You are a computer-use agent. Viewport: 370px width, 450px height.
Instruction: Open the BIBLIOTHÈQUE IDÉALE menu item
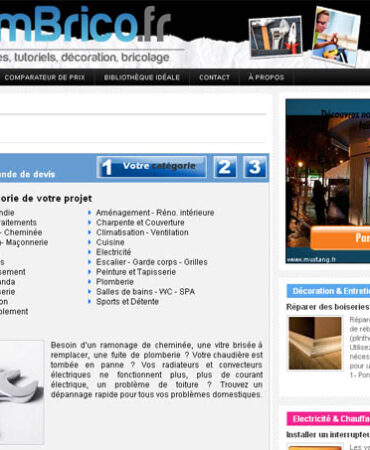point(142,77)
